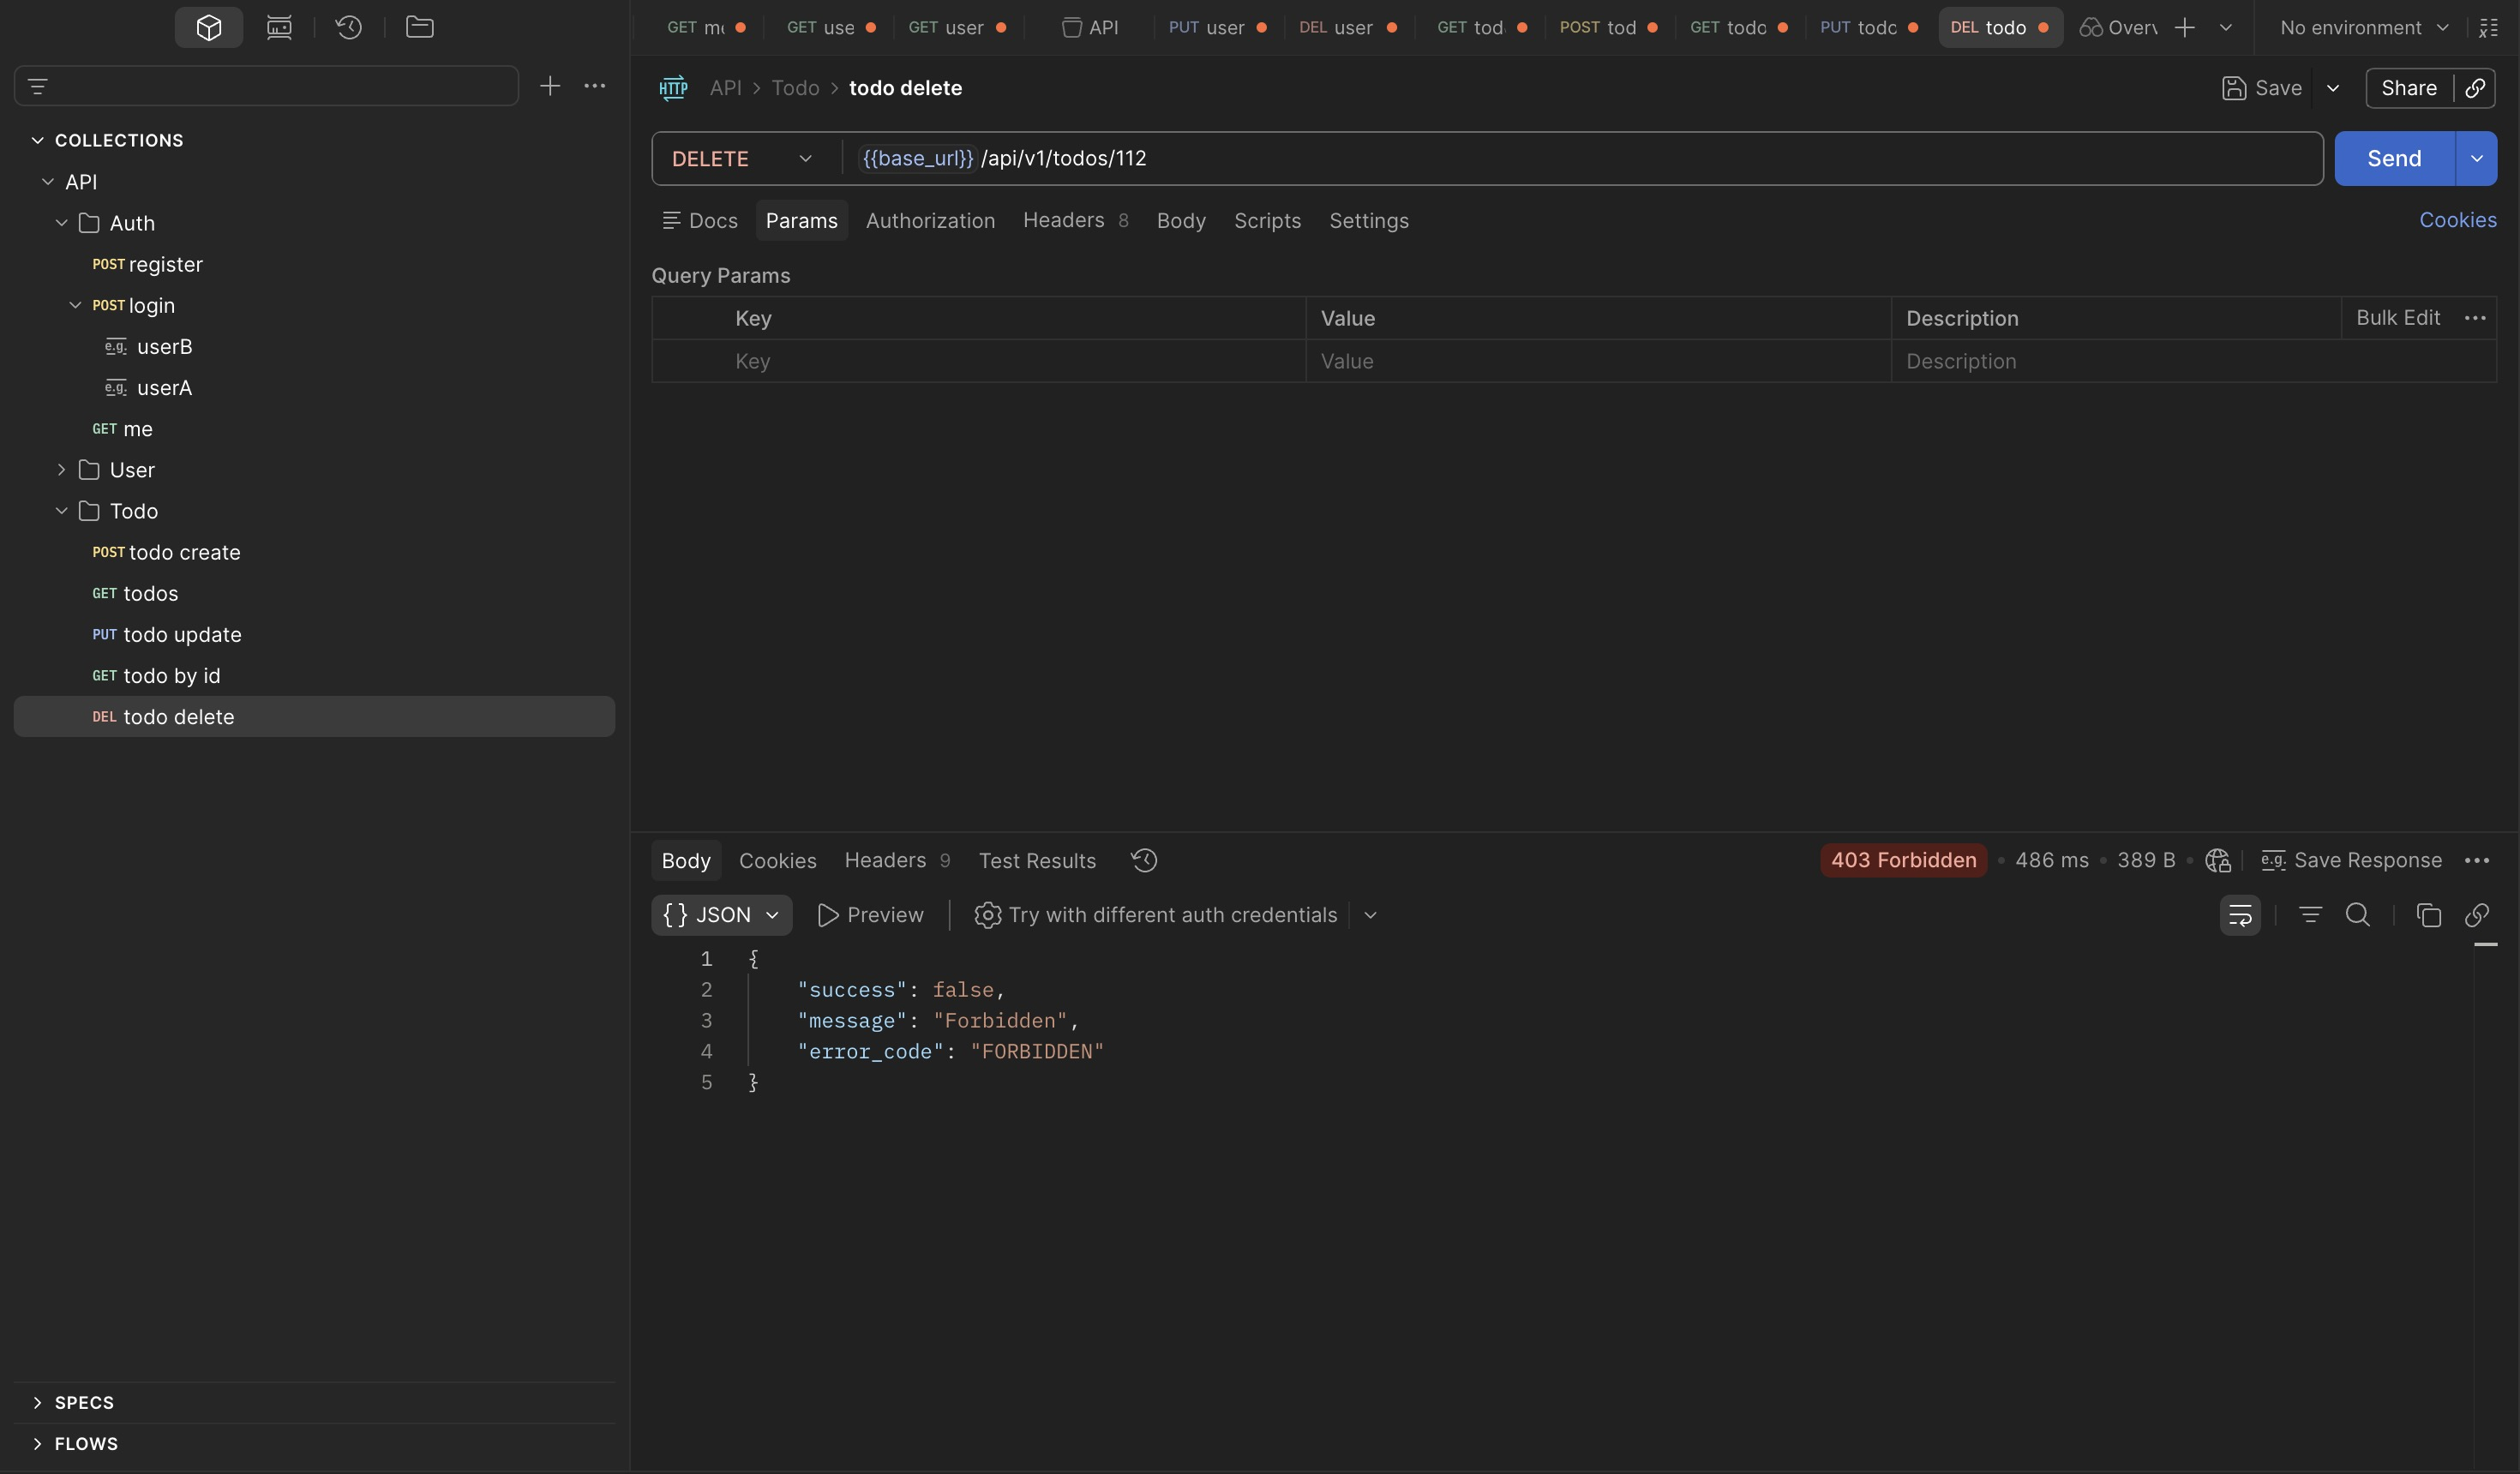Switch to the Settings tab

pos(1368,220)
